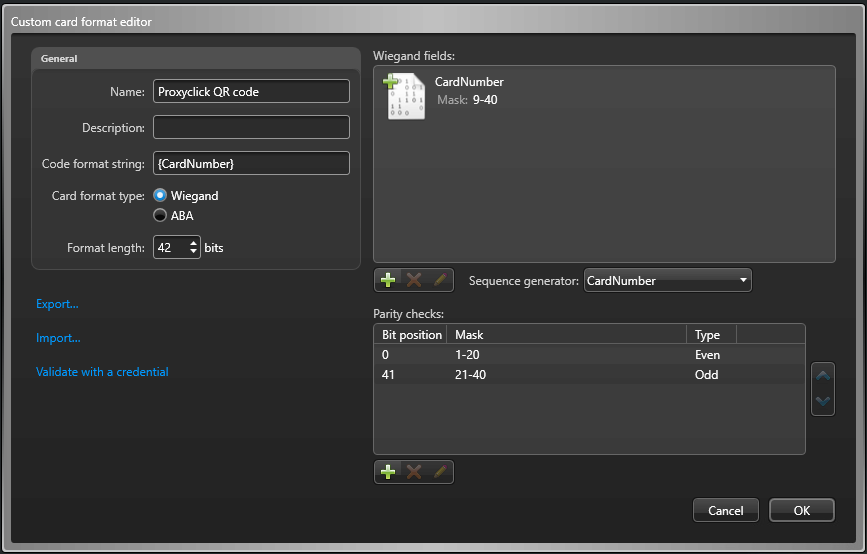Viewport: 867px width, 554px height.
Task: Edit the selected parity check
Action: (440, 472)
